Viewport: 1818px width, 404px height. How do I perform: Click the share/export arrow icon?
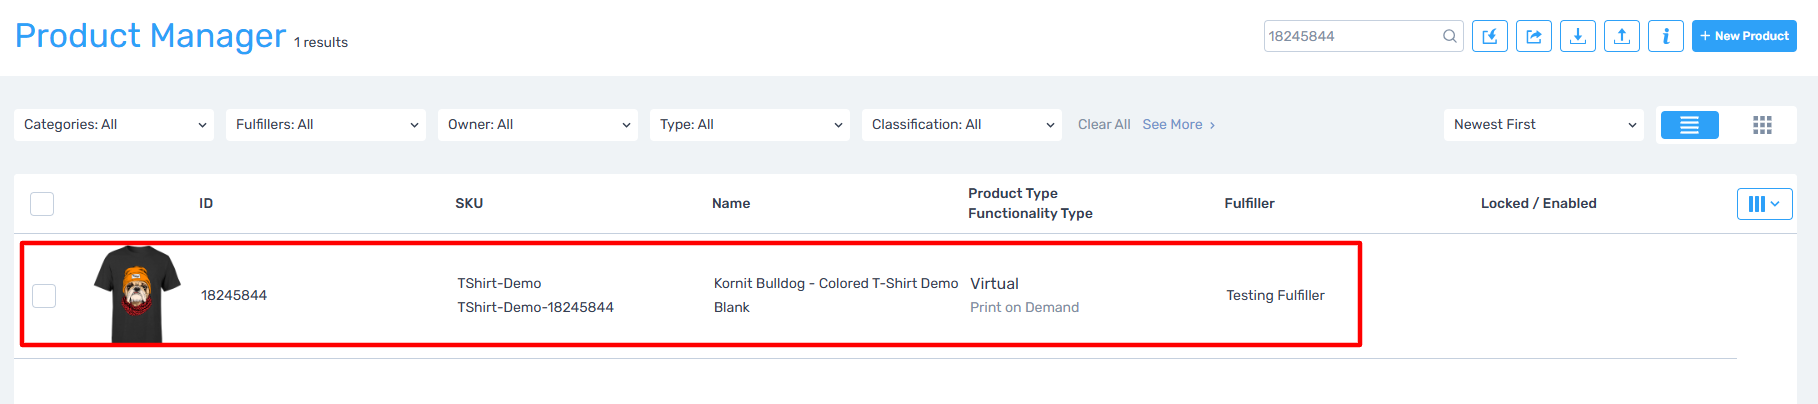tap(1533, 36)
